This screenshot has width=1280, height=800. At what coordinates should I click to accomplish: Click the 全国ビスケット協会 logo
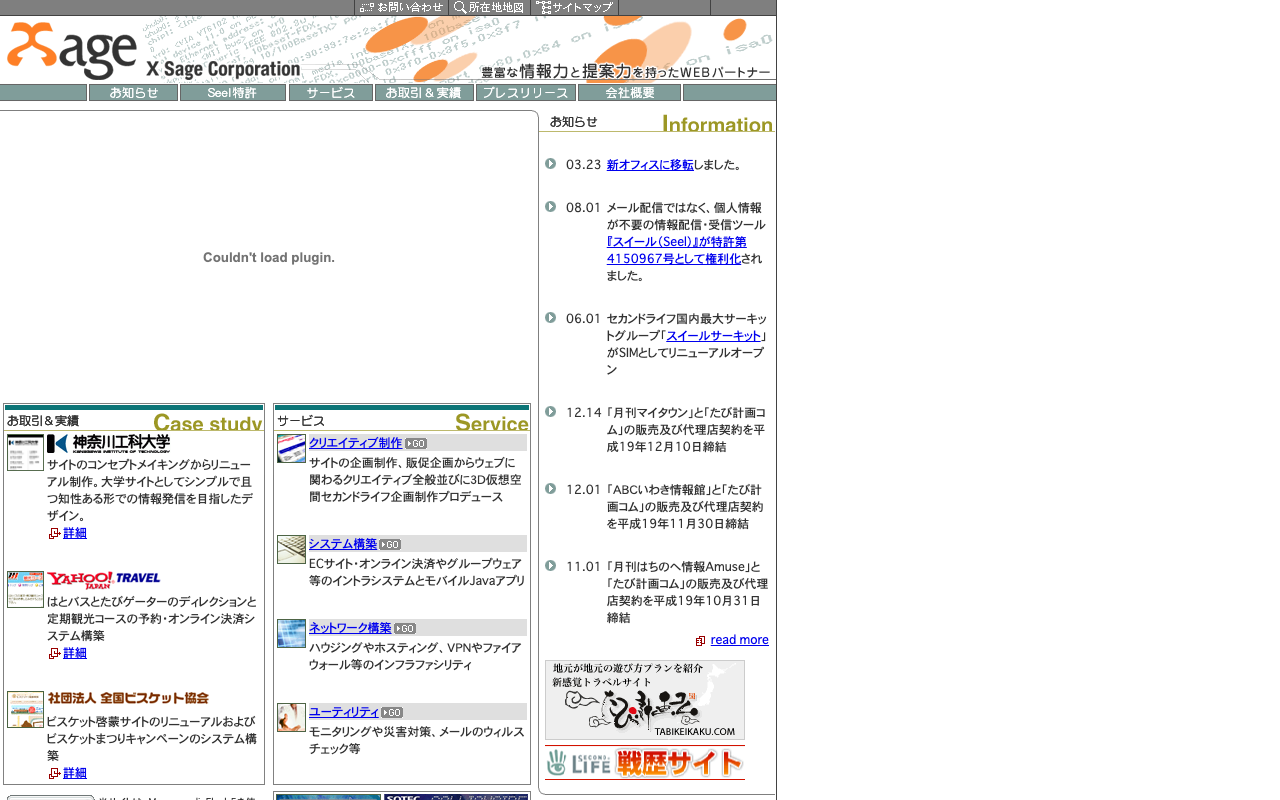click(x=128, y=698)
